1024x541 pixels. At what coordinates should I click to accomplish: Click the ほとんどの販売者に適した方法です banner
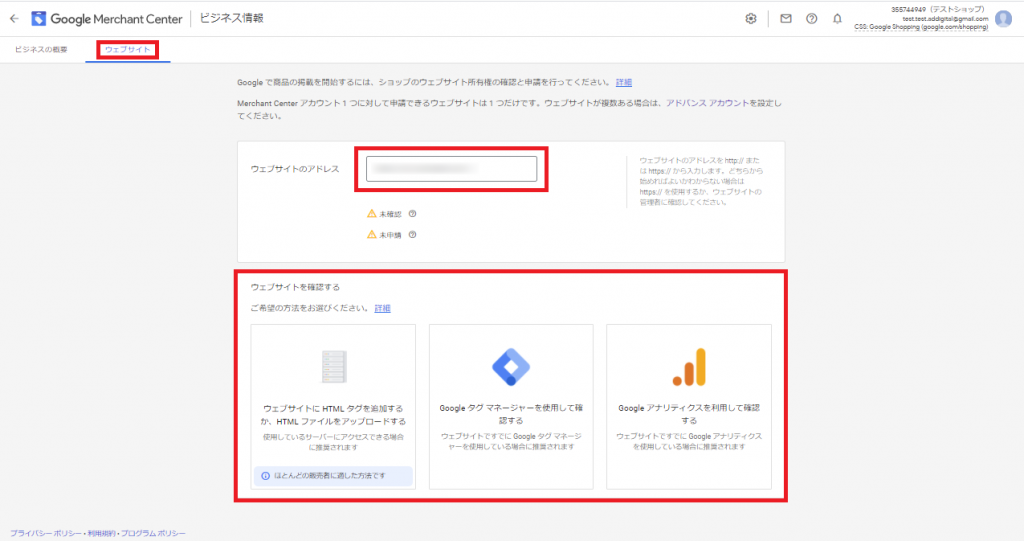point(333,476)
